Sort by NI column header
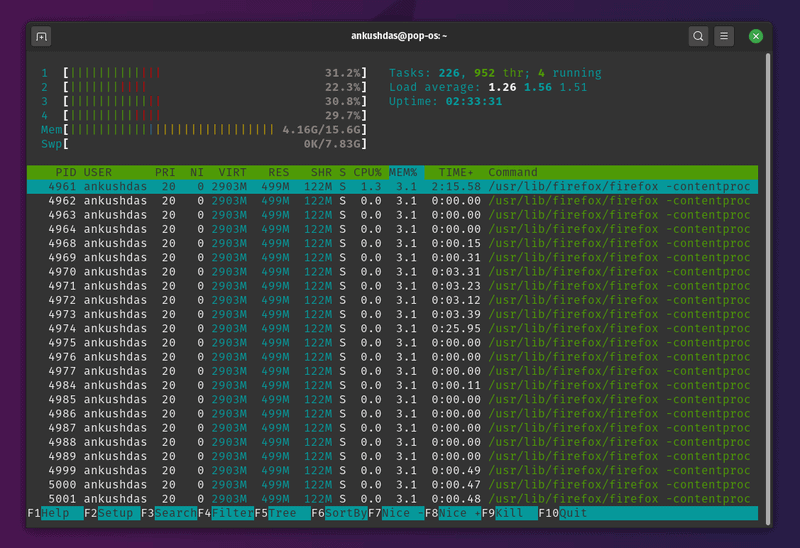The image size is (800, 548). (197, 172)
